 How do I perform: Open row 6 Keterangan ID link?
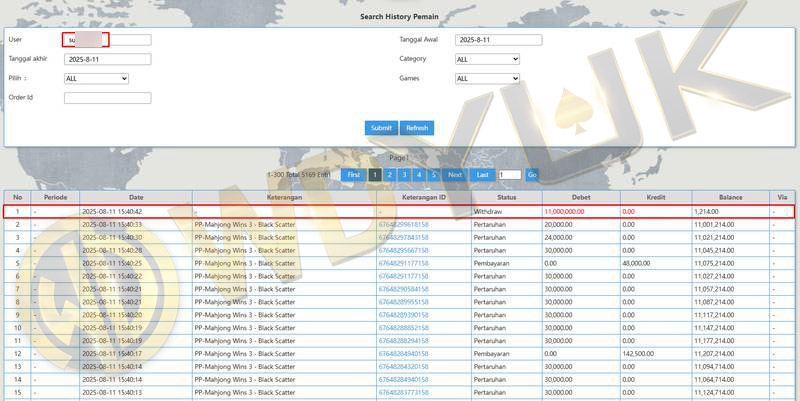coord(404,276)
